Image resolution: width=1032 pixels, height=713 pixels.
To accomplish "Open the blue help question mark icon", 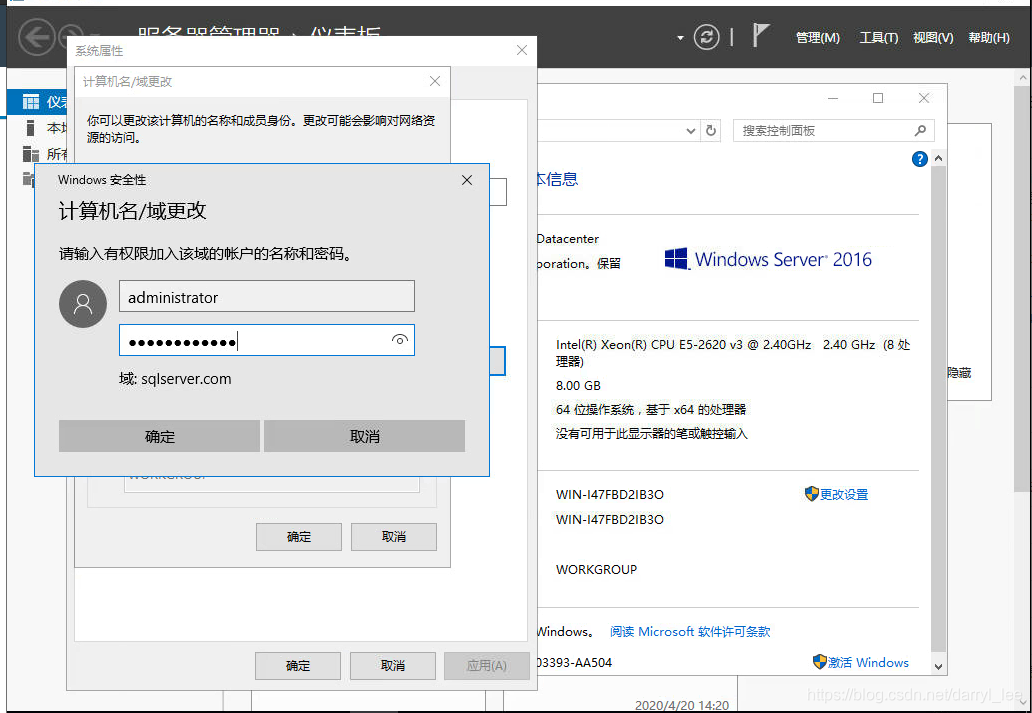I will (919, 159).
